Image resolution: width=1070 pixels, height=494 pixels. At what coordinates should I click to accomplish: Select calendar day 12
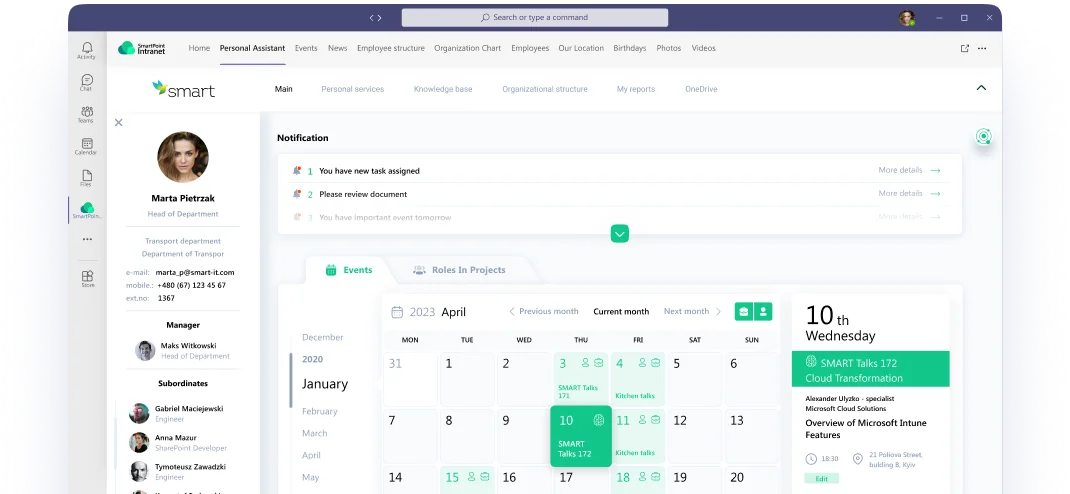click(x=695, y=437)
